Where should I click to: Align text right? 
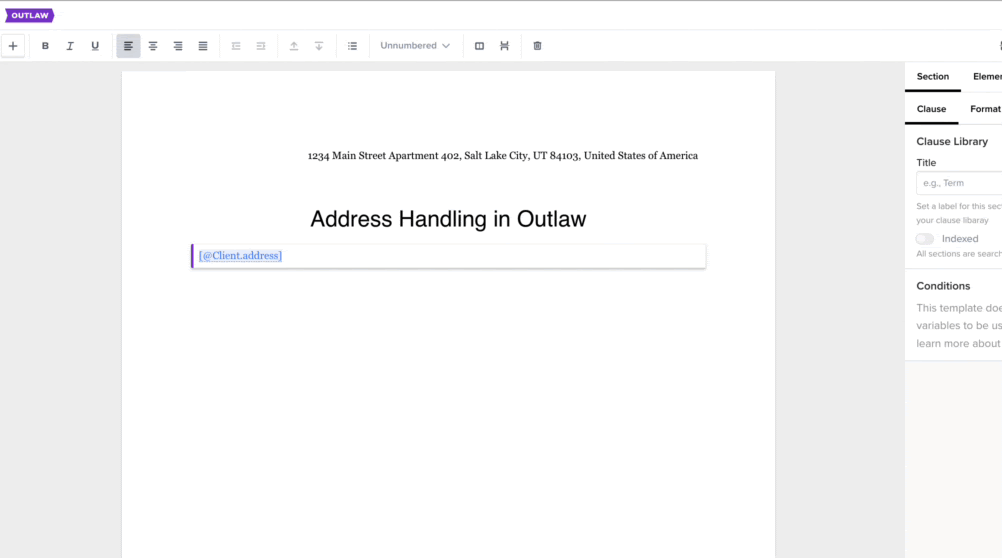[178, 46]
